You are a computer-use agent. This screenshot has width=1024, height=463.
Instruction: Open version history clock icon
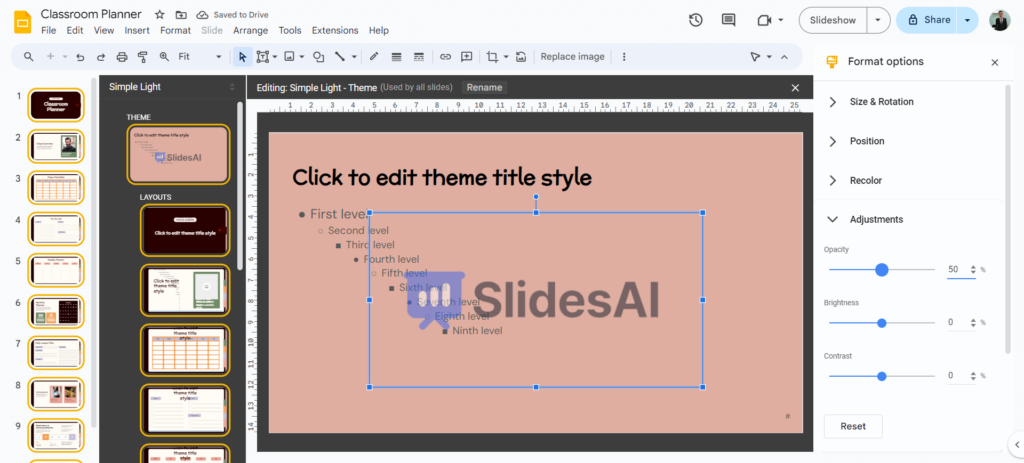coord(696,20)
